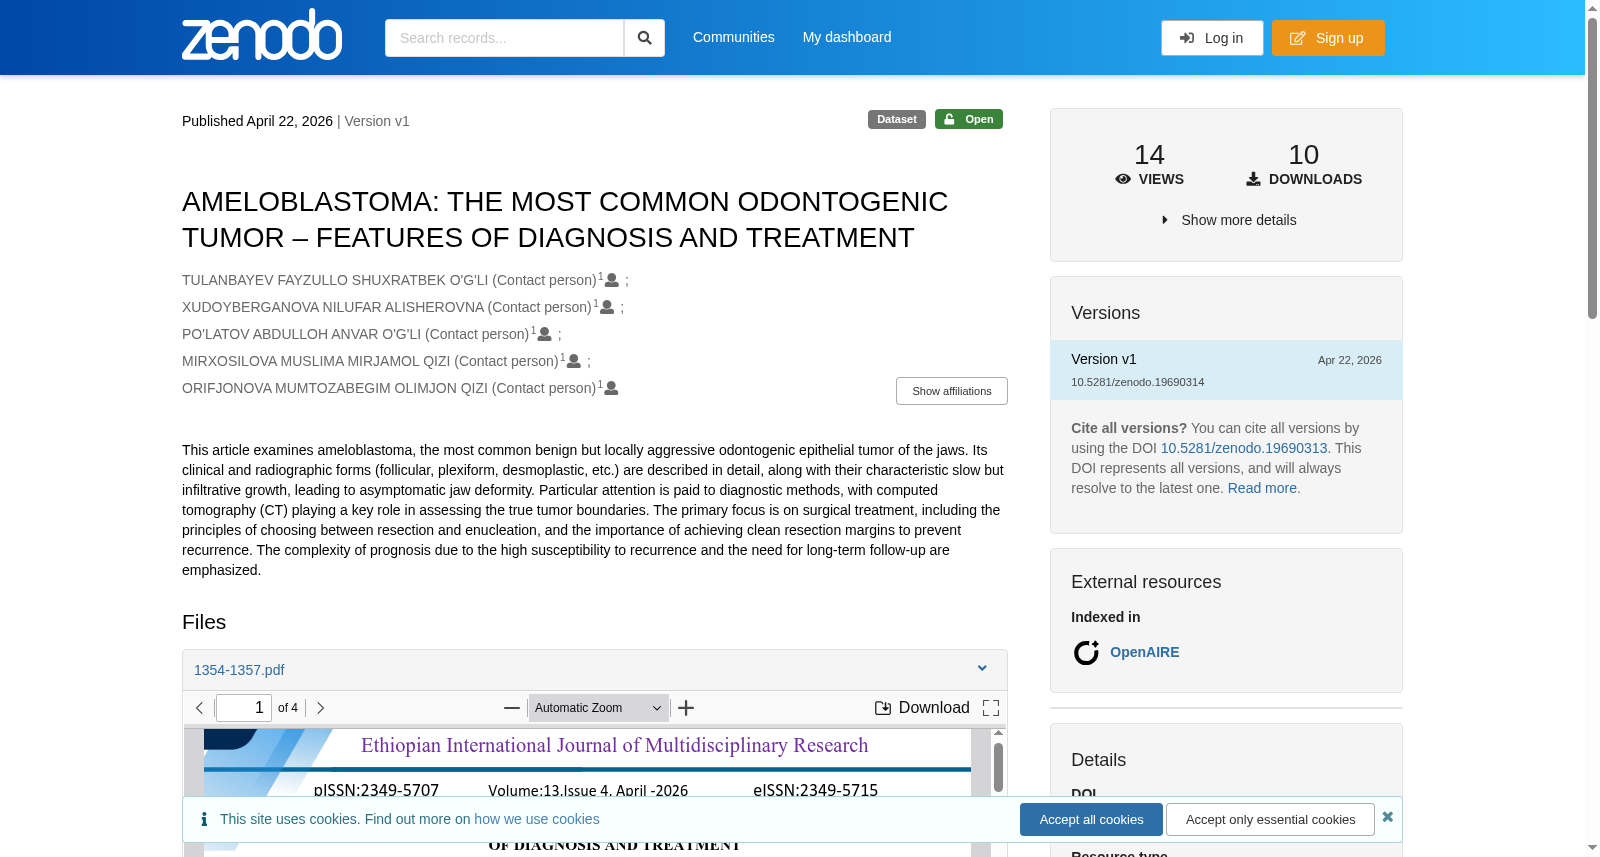Toggle PDF fullscreen mode icon

991,708
